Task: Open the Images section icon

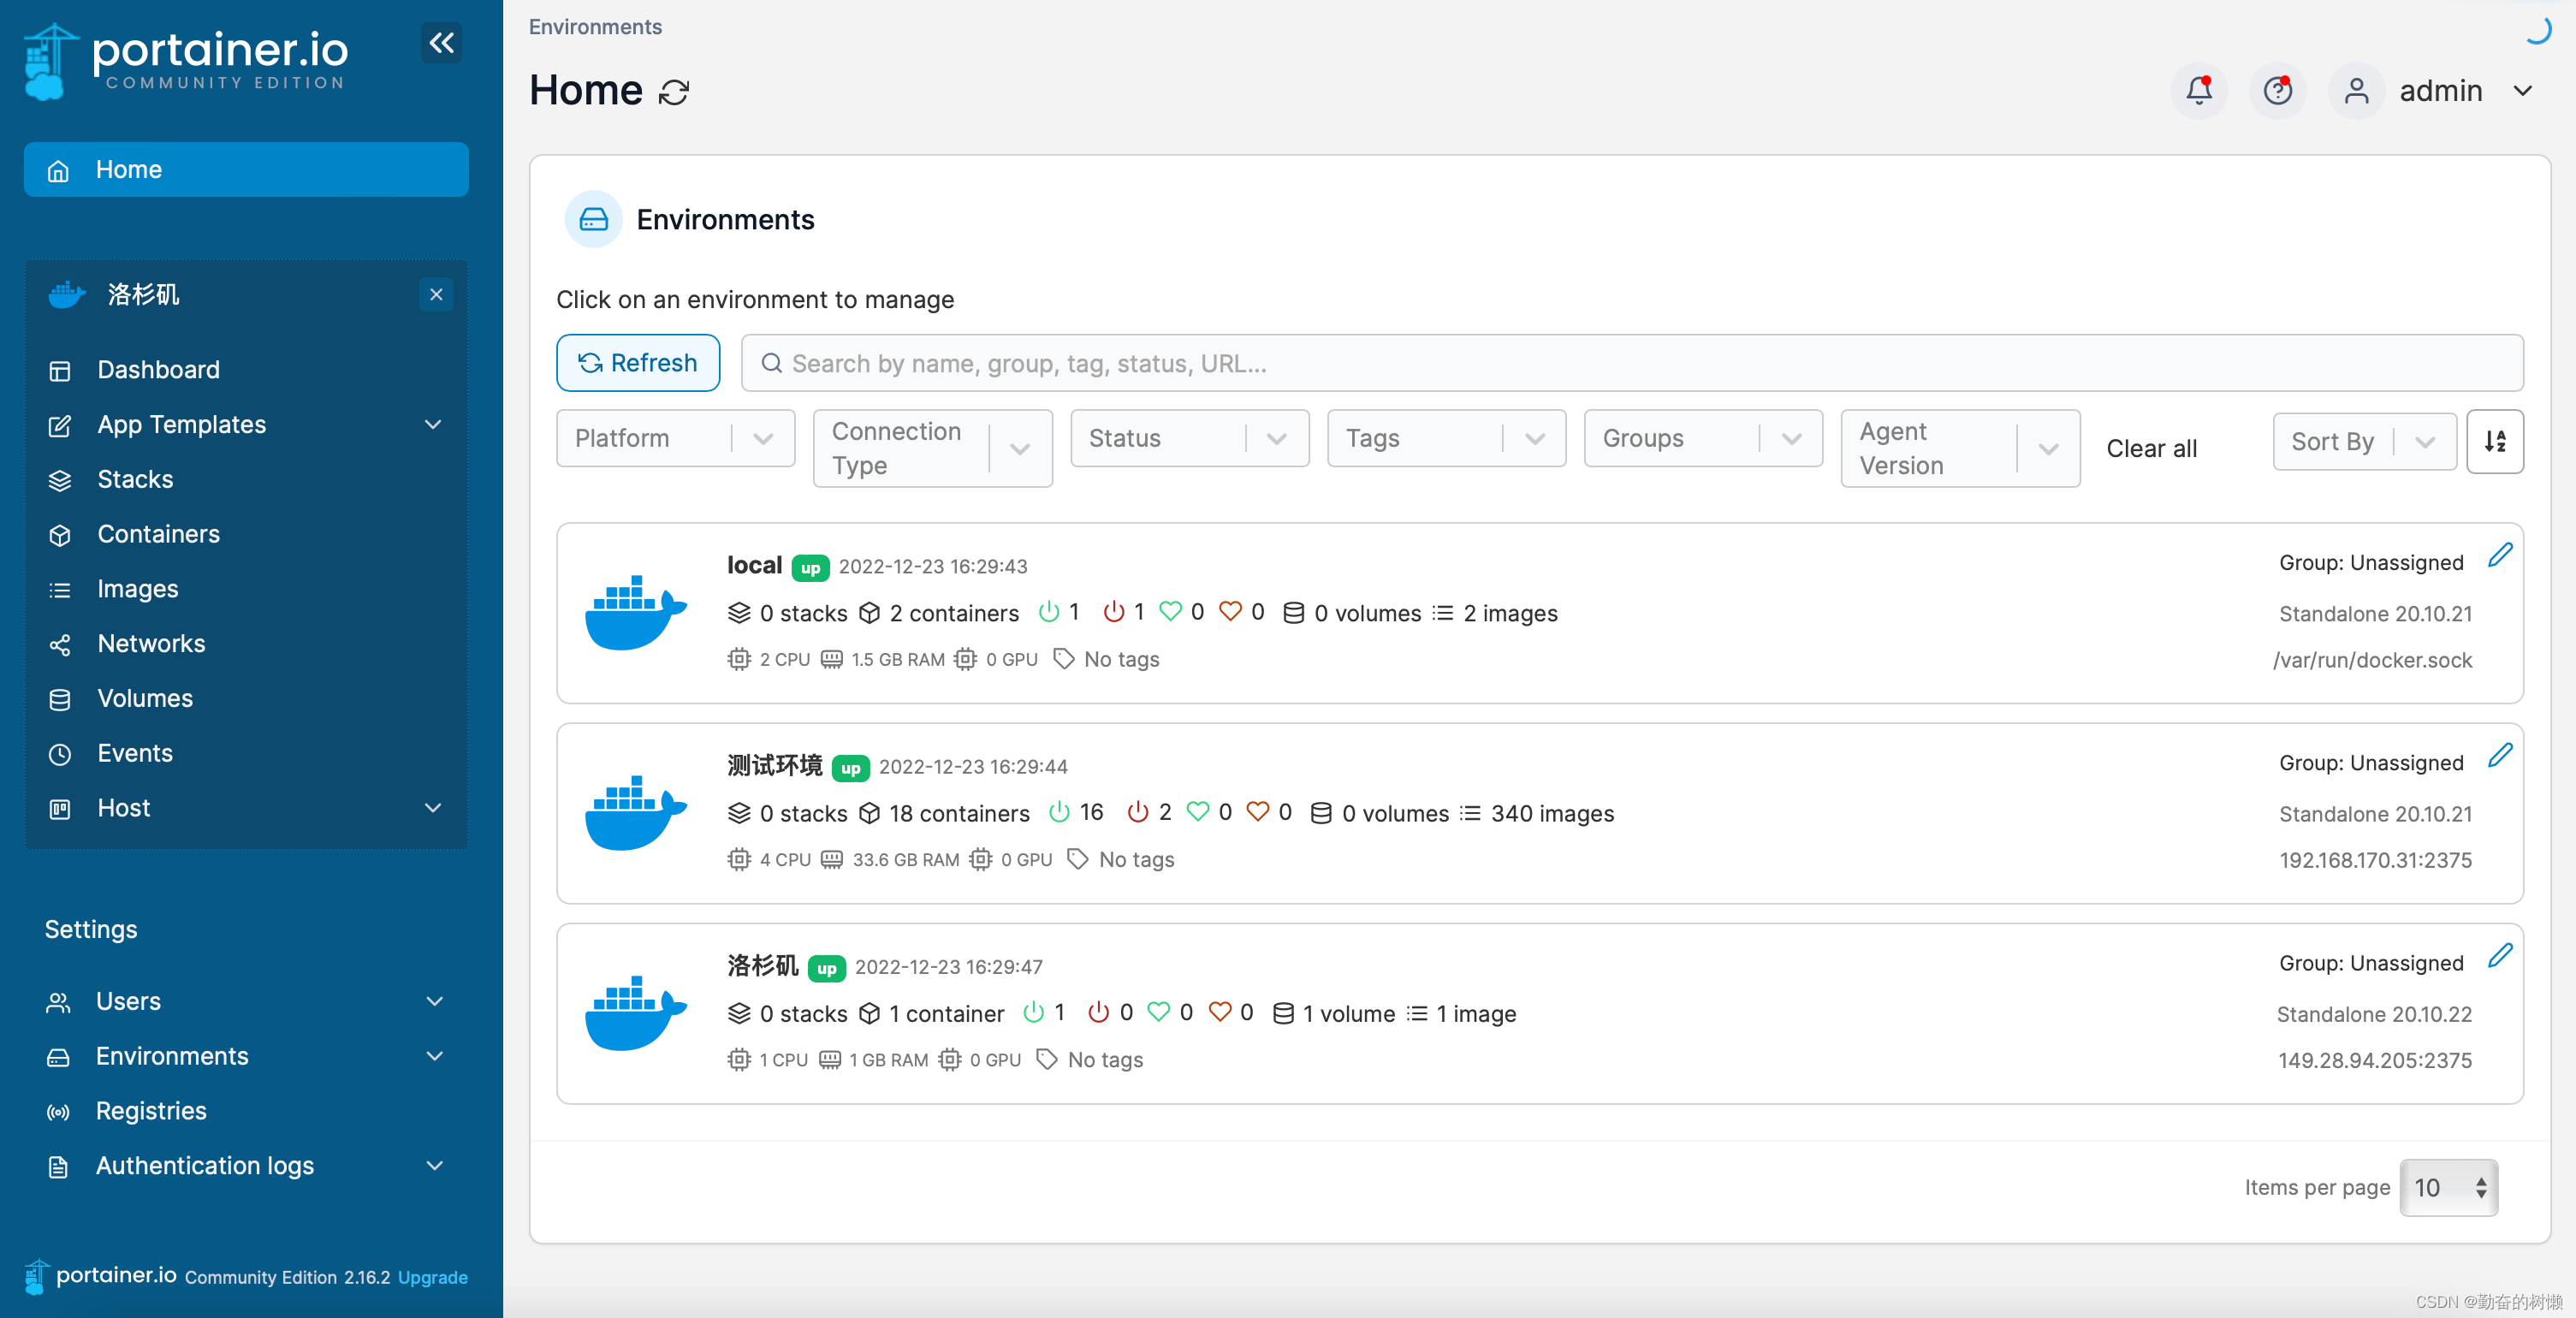Action: [60, 590]
